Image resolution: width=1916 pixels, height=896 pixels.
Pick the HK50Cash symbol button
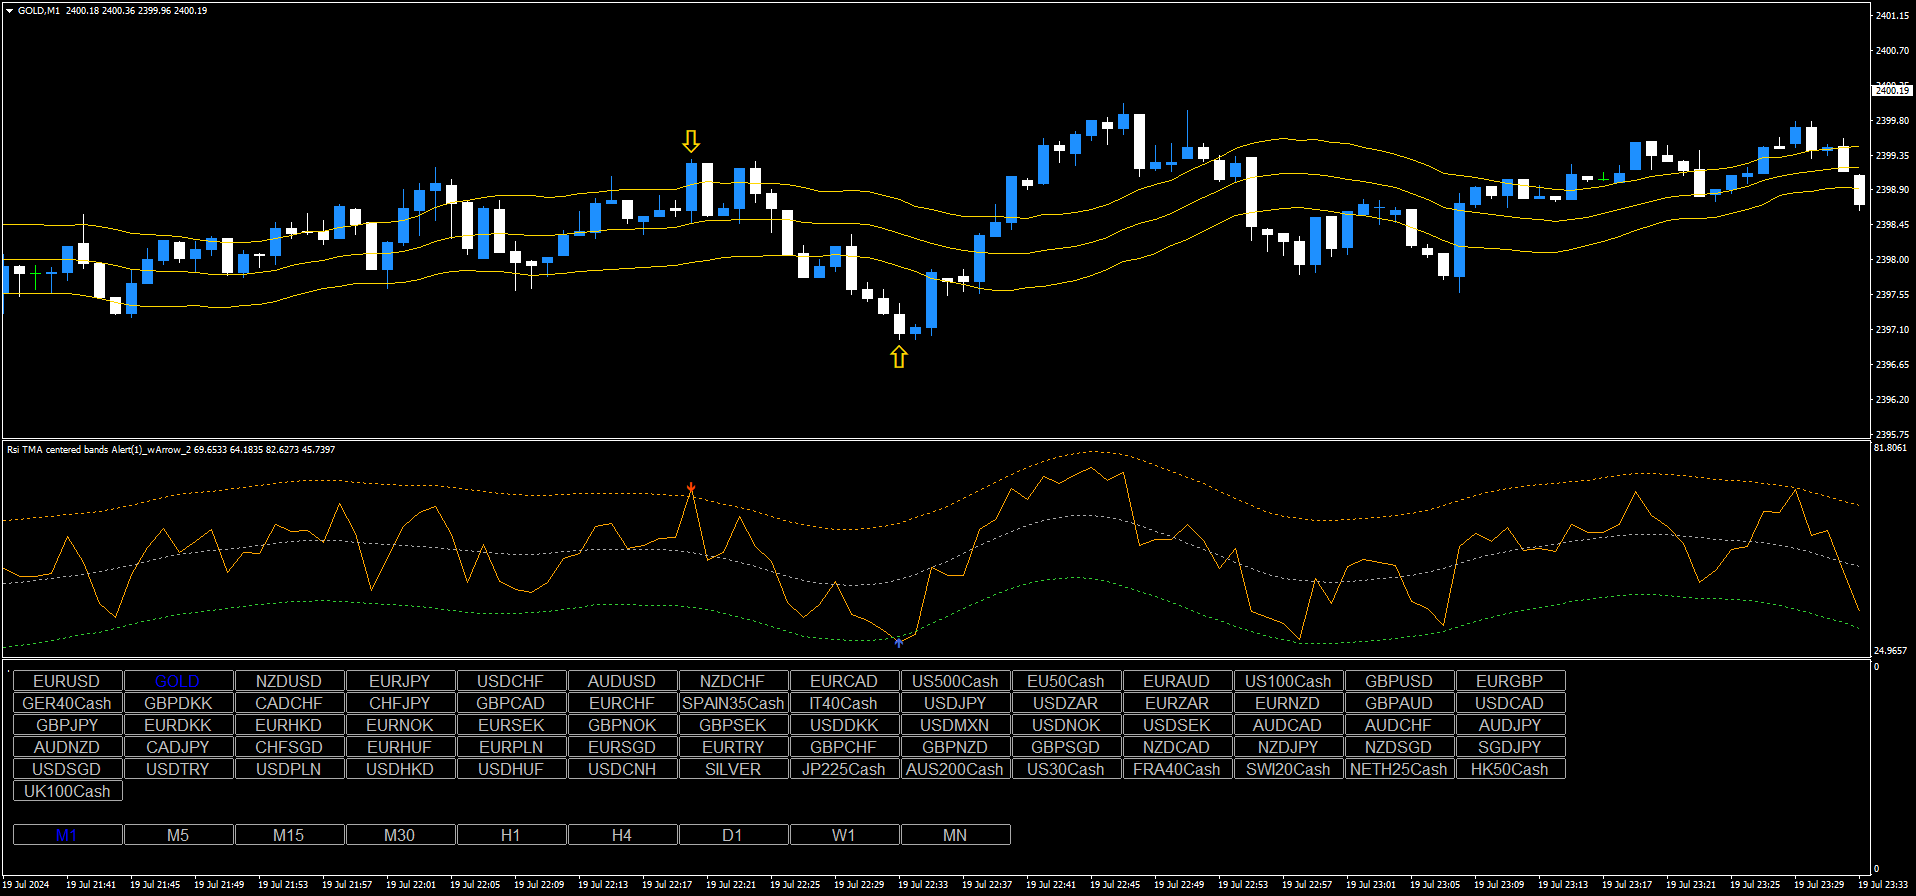1510,769
